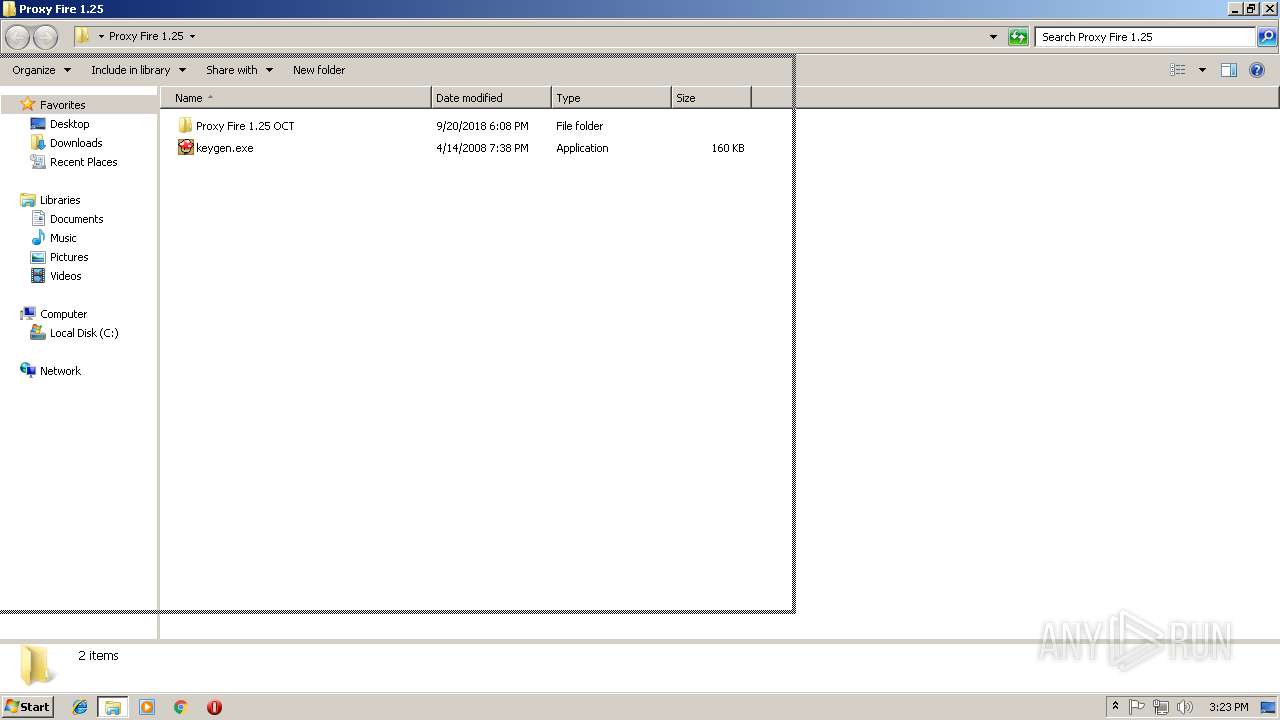The image size is (1280, 720).
Task: Open address bar history dropdown
Action: point(993,37)
